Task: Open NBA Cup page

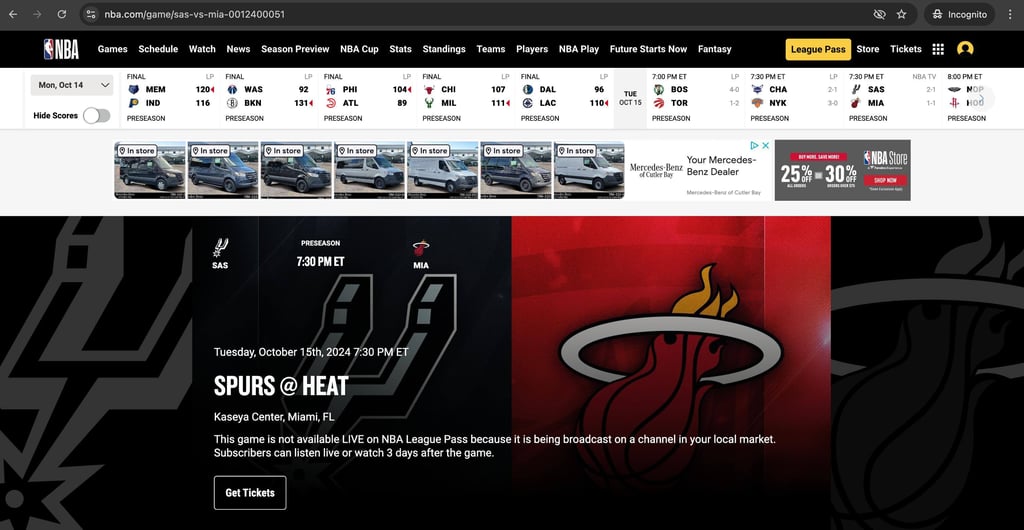Action: click(x=359, y=49)
